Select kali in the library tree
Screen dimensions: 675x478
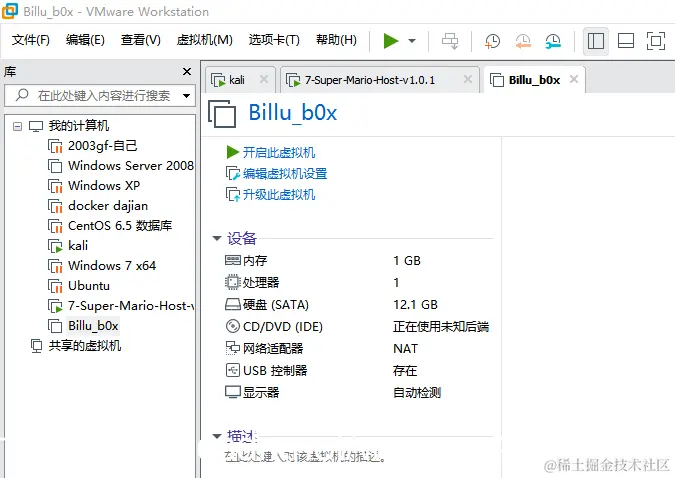pos(78,246)
